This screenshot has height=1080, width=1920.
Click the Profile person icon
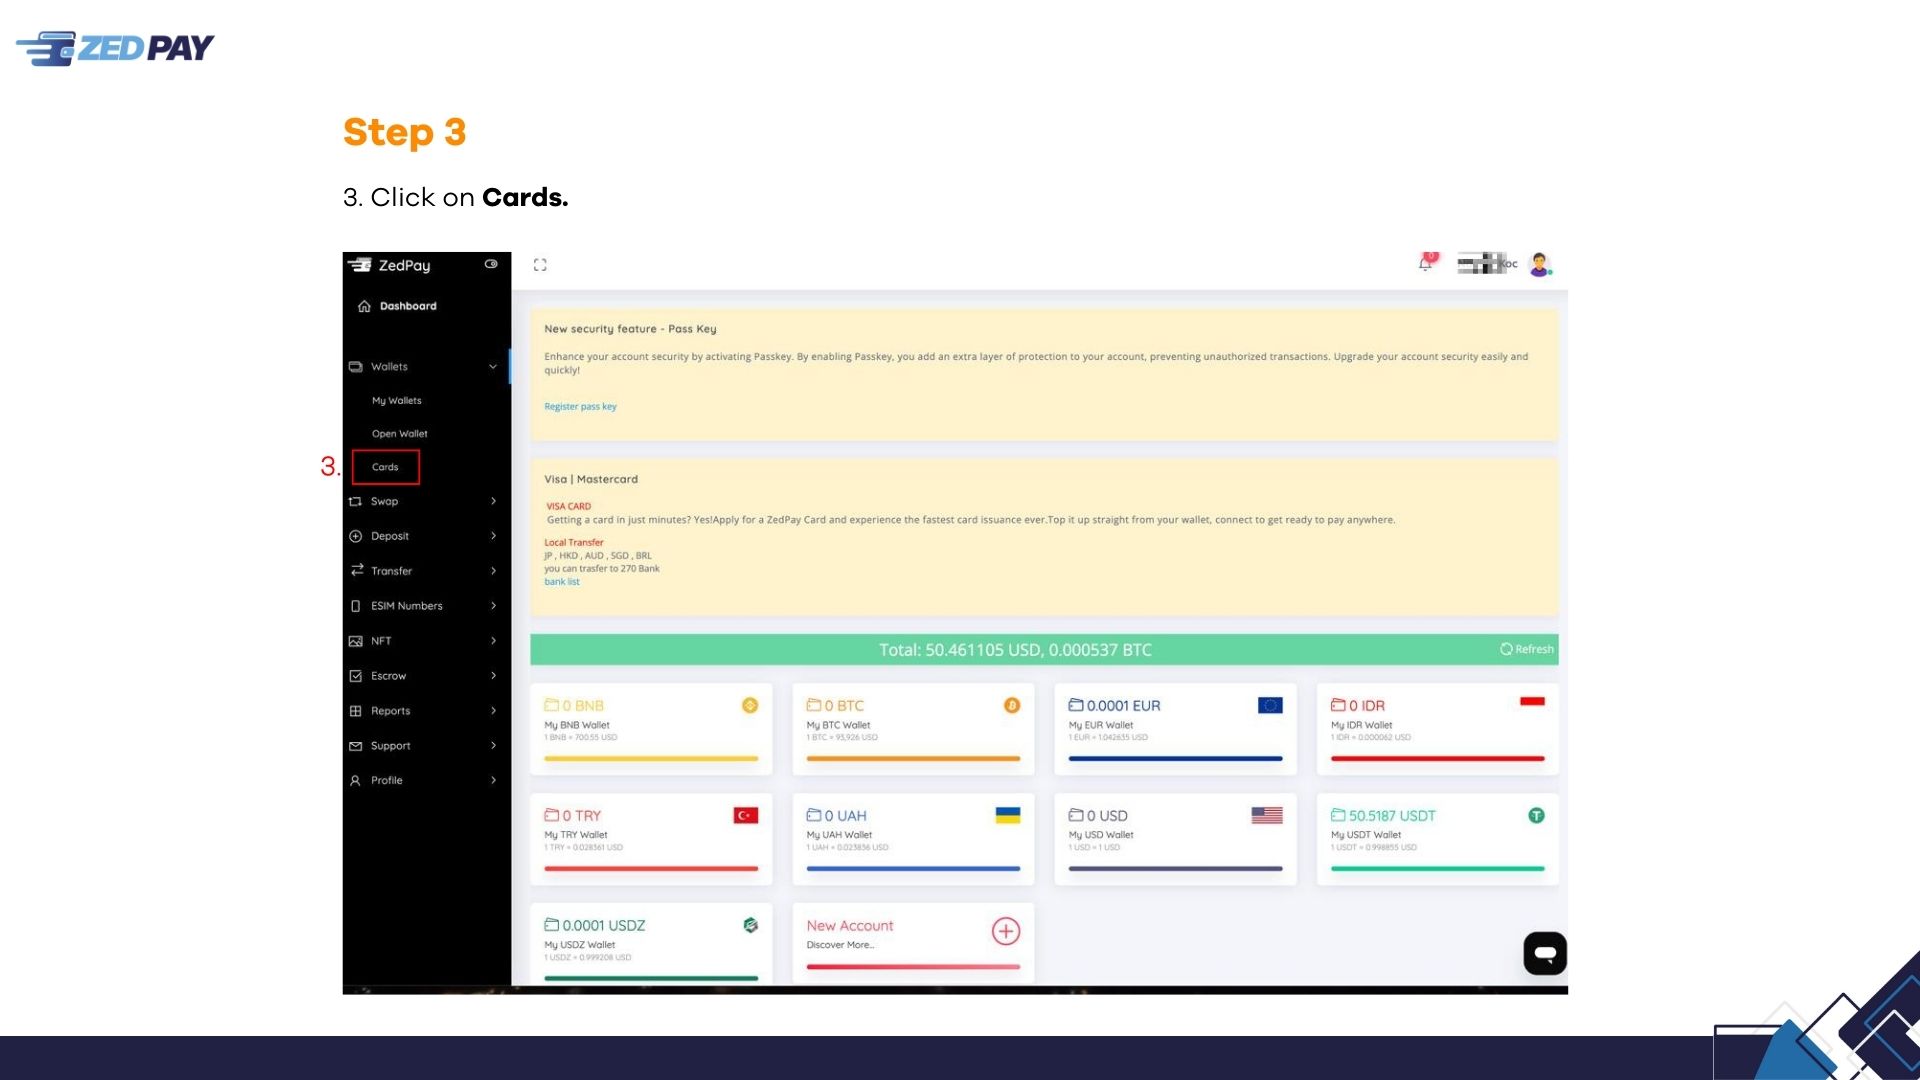coord(355,781)
